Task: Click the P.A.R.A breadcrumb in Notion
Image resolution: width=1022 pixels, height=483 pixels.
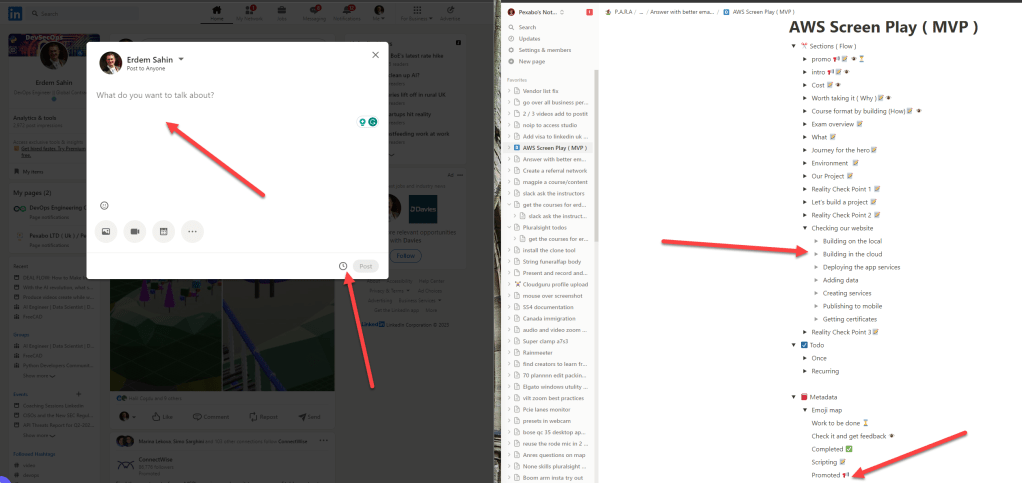Action: click(620, 12)
